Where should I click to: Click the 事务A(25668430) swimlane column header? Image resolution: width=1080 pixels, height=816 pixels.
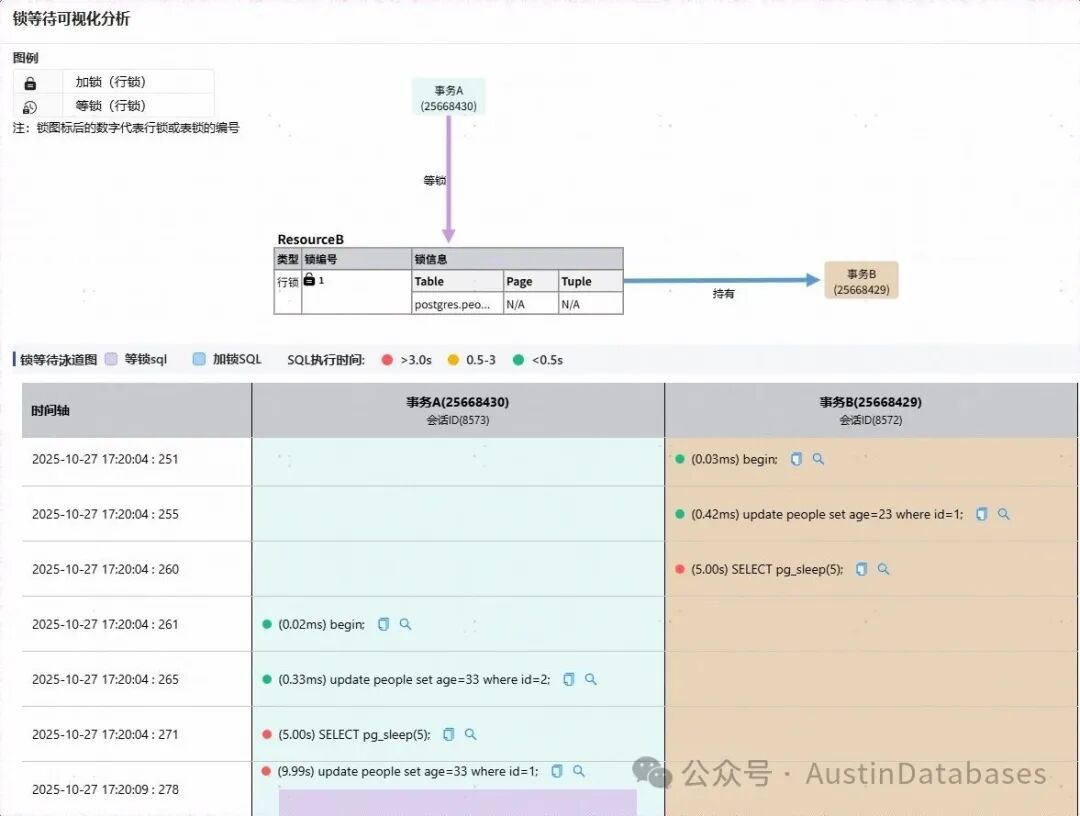point(458,410)
